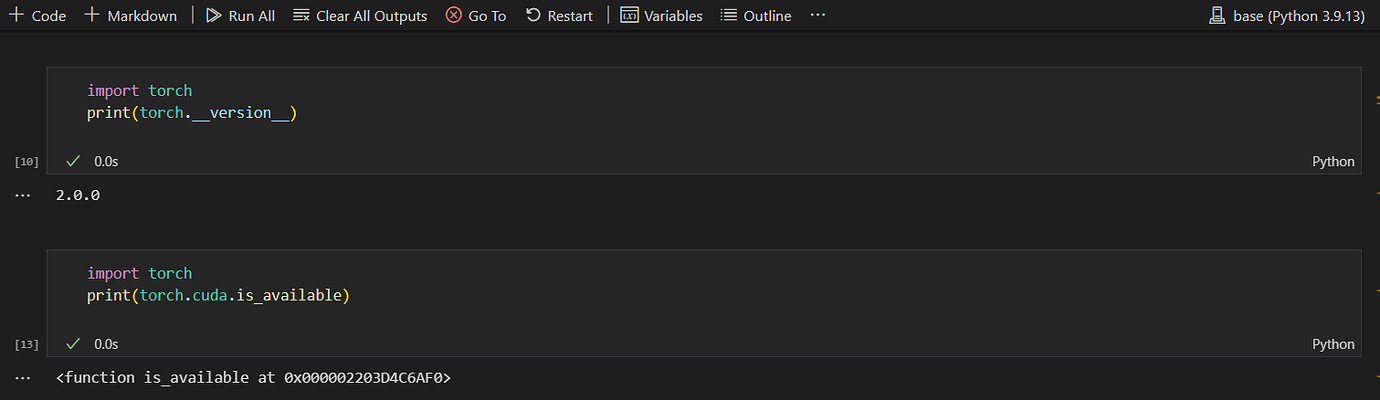Image resolution: width=1380 pixels, height=400 pixels.
Task: Change language mode of second cell (Python)
Action: [1333, 344]
